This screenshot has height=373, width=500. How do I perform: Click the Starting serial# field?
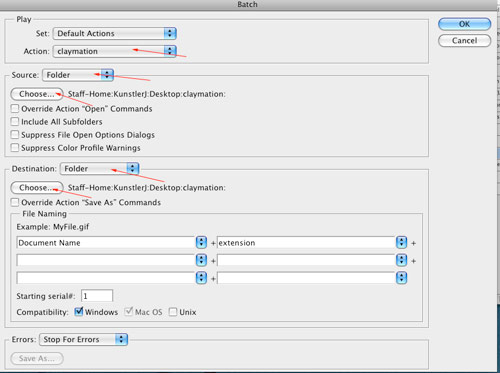click(x=97, y=296)
